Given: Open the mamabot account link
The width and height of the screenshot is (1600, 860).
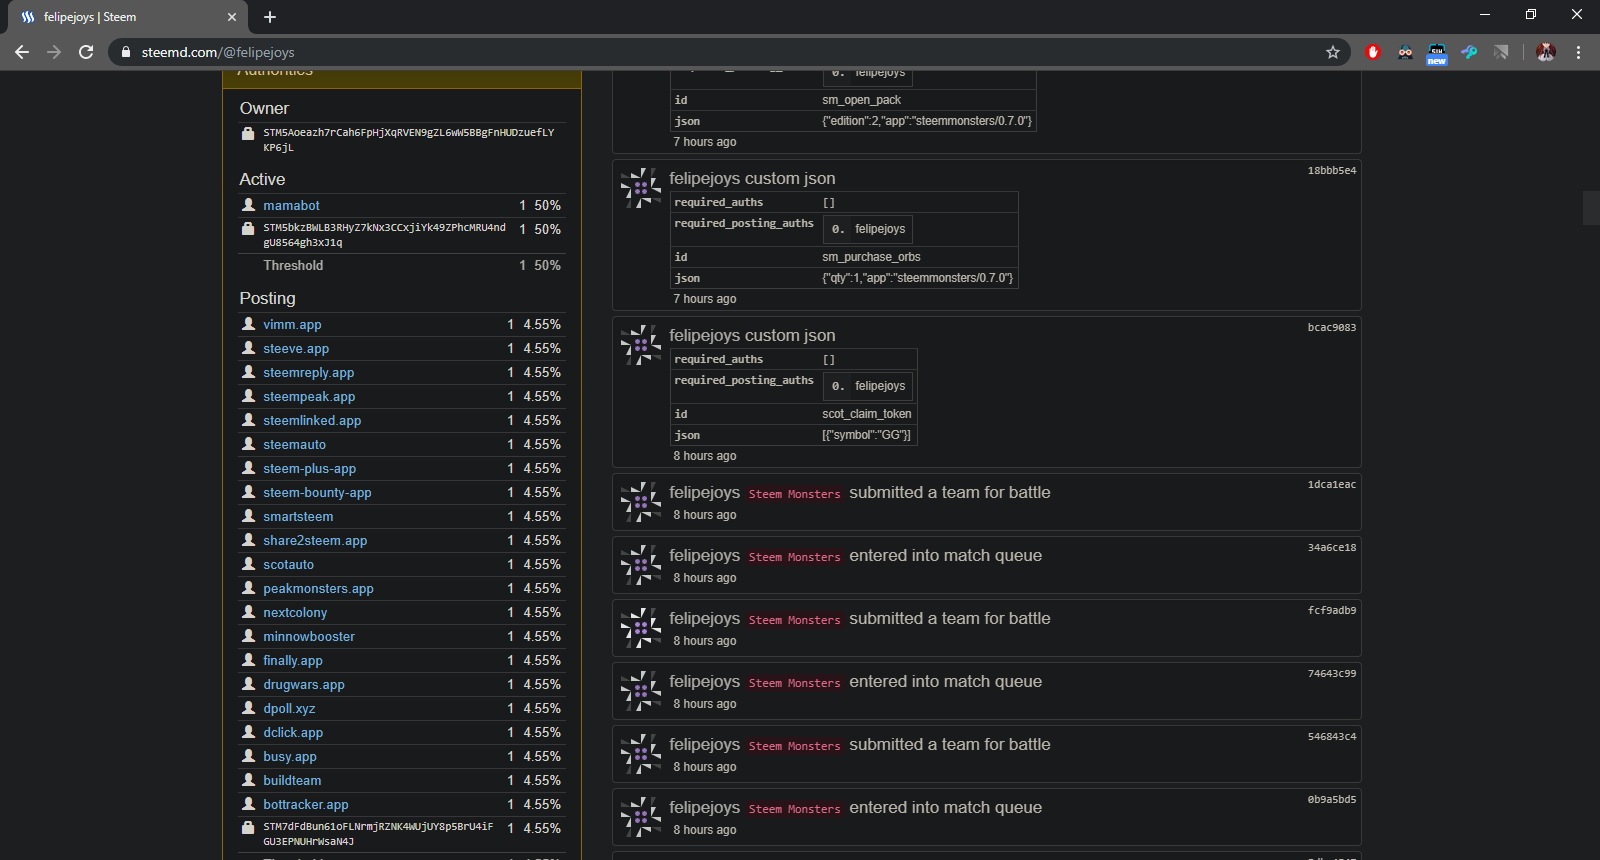Looking at the screenshot, I should [291, 205].
